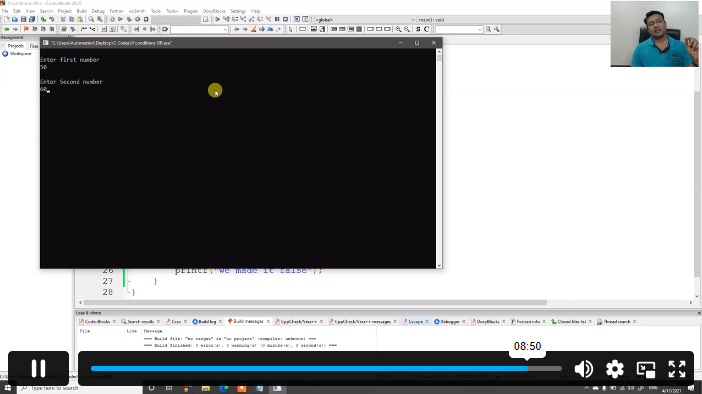Mute the video with the speaker button
This screenshot has width=702, height=394.
[584, 369]
